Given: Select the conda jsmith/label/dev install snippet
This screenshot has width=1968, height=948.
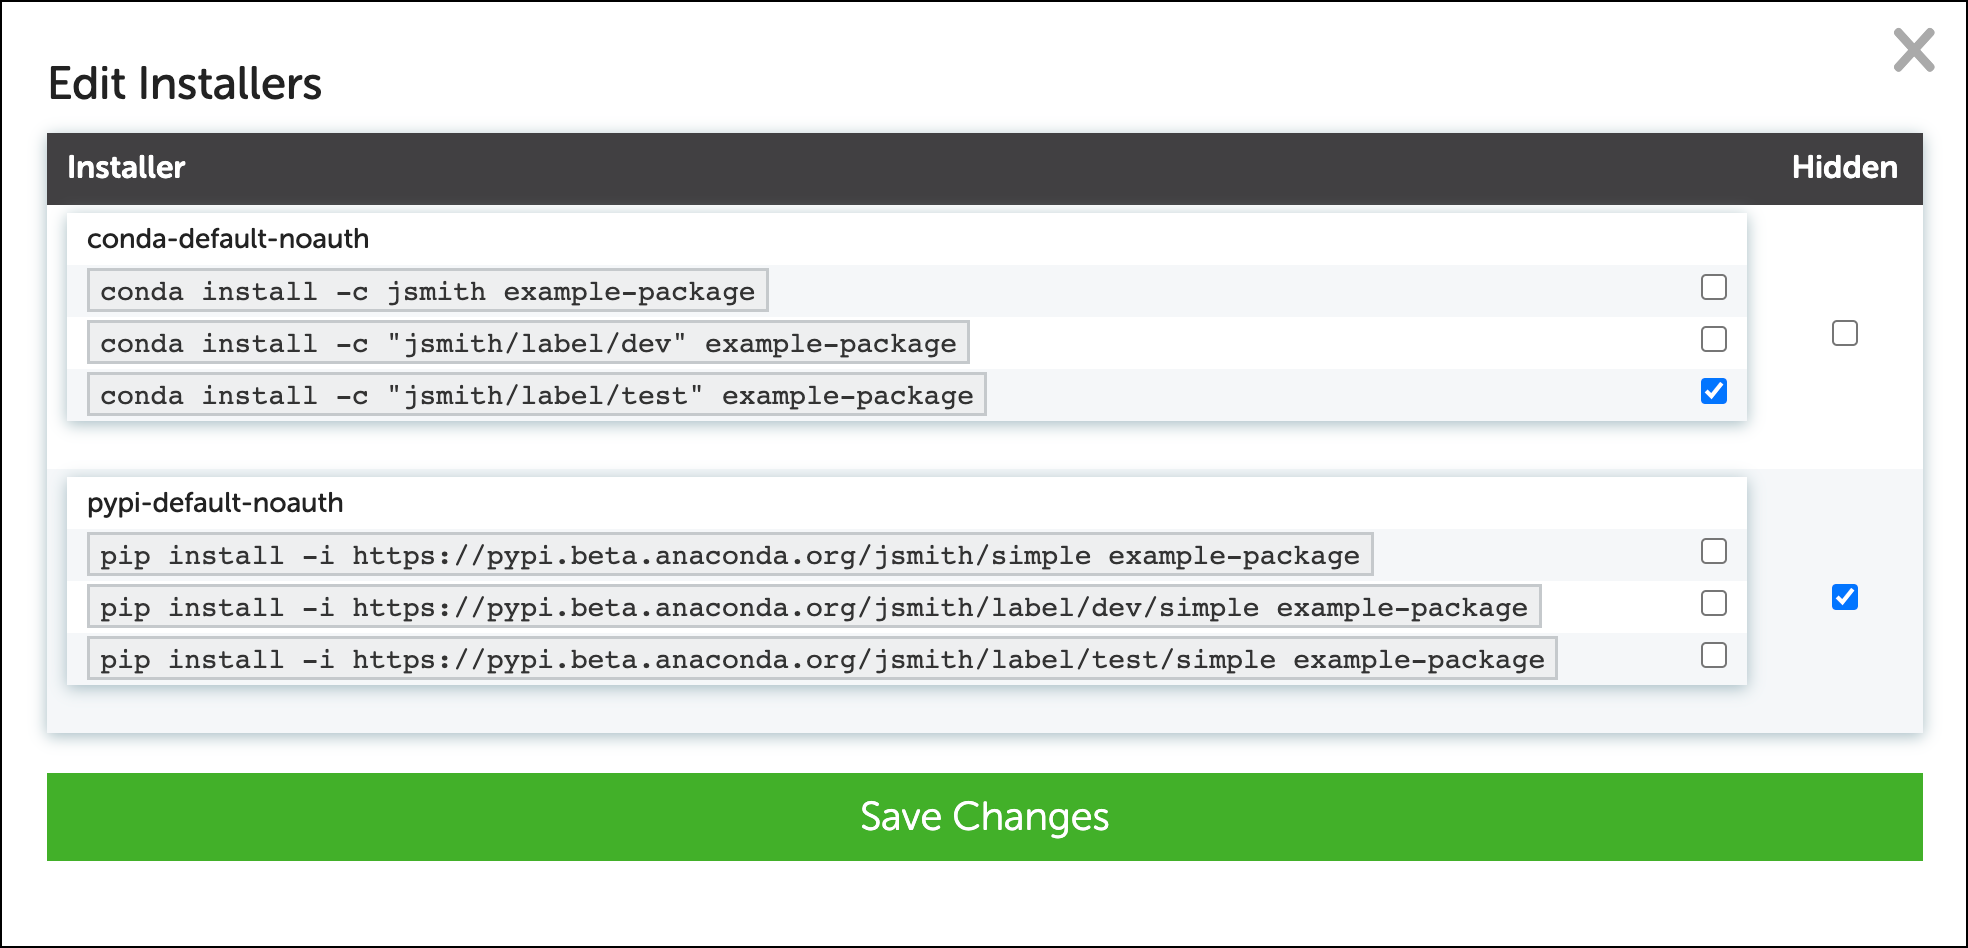Looking at the screenshot, I should click(528, 343).
